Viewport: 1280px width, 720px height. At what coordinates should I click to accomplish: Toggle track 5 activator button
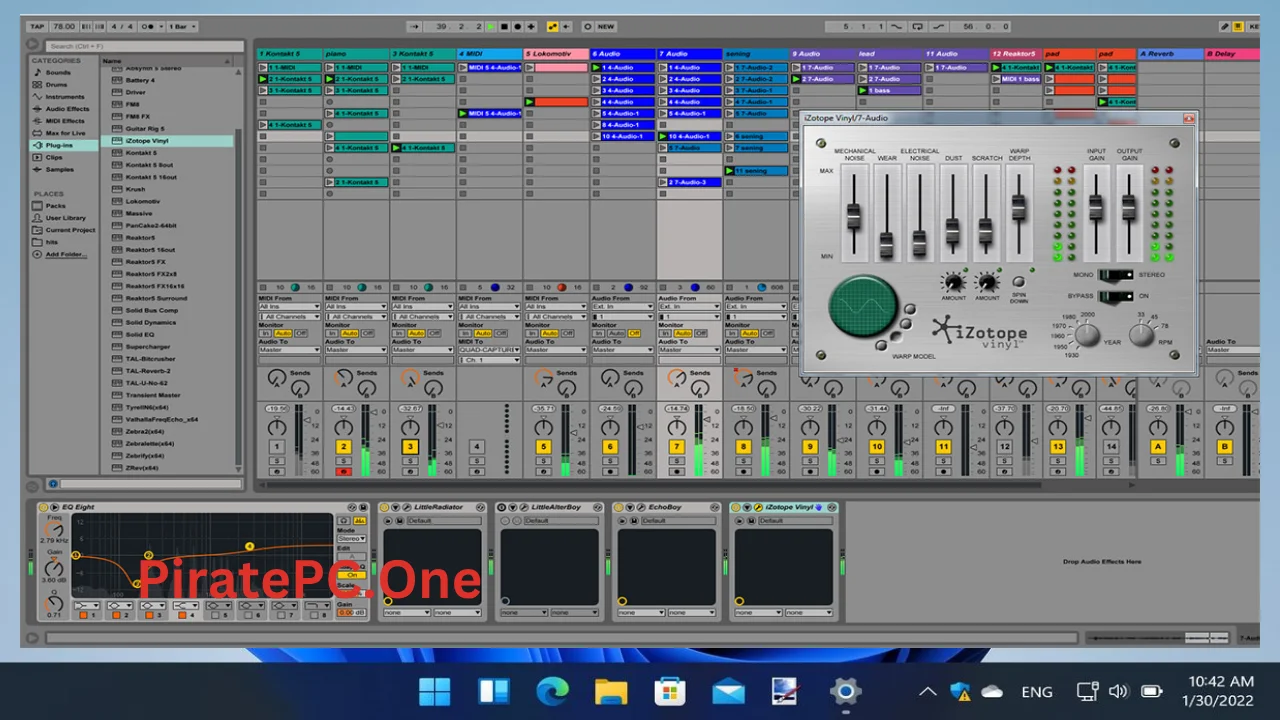[x=543, y=447]
